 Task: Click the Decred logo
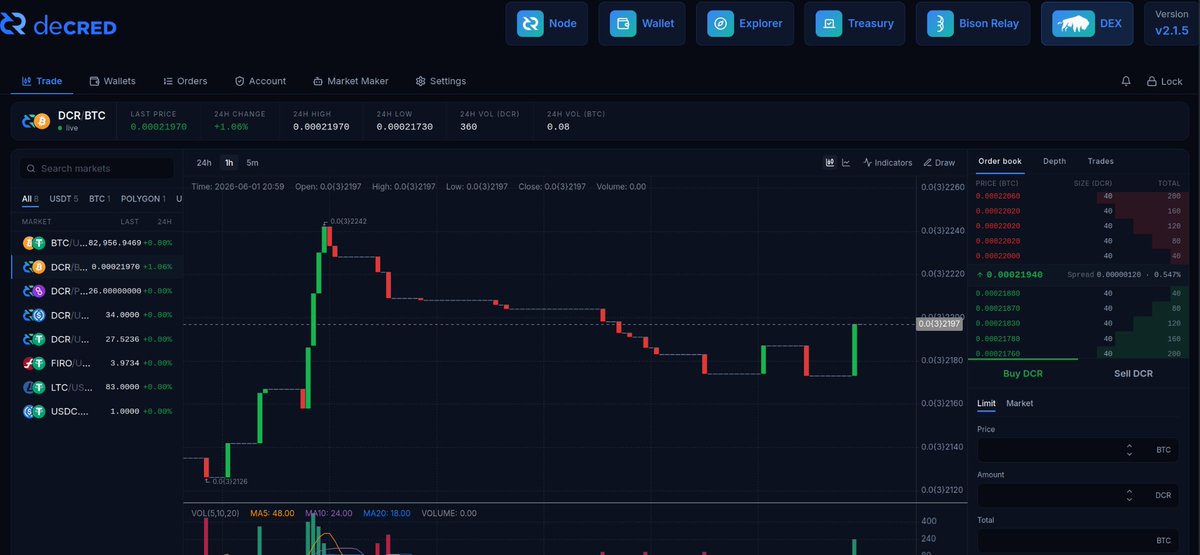coord(58,24)
